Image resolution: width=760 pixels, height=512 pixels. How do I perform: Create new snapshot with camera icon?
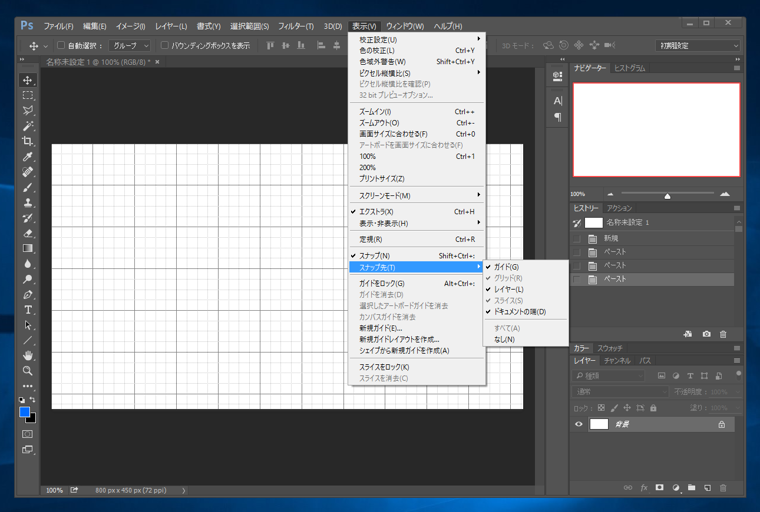pos(706,334)
